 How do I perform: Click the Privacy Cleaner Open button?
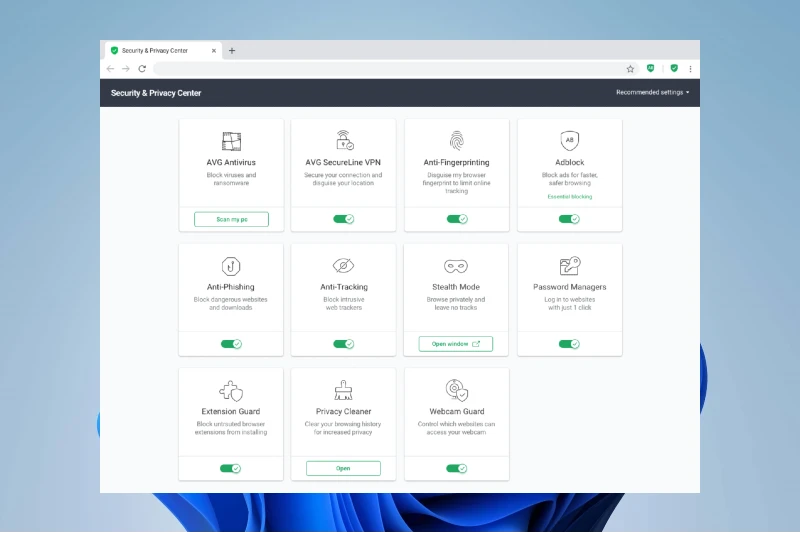pos(343,468)
